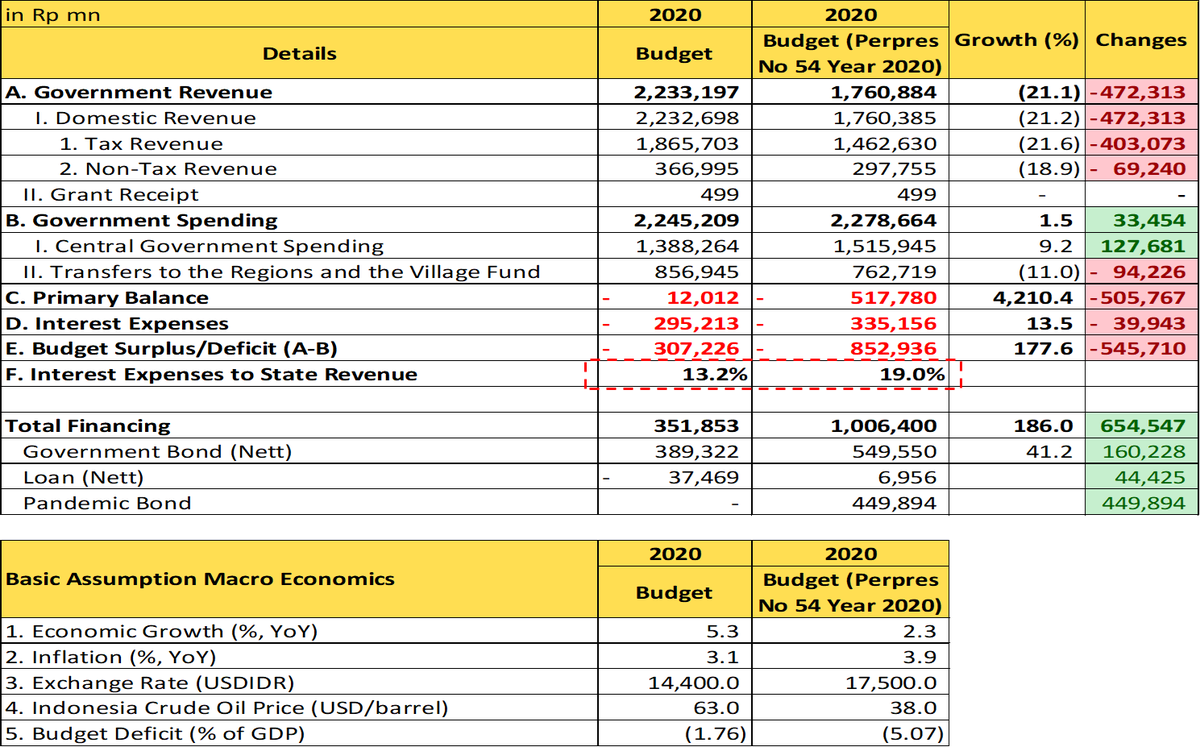Click '4. Indonesia Crude Oil Price (USD/barrel)' label
This screenshot has width=1200, height=747.
[x=226, y=709]
